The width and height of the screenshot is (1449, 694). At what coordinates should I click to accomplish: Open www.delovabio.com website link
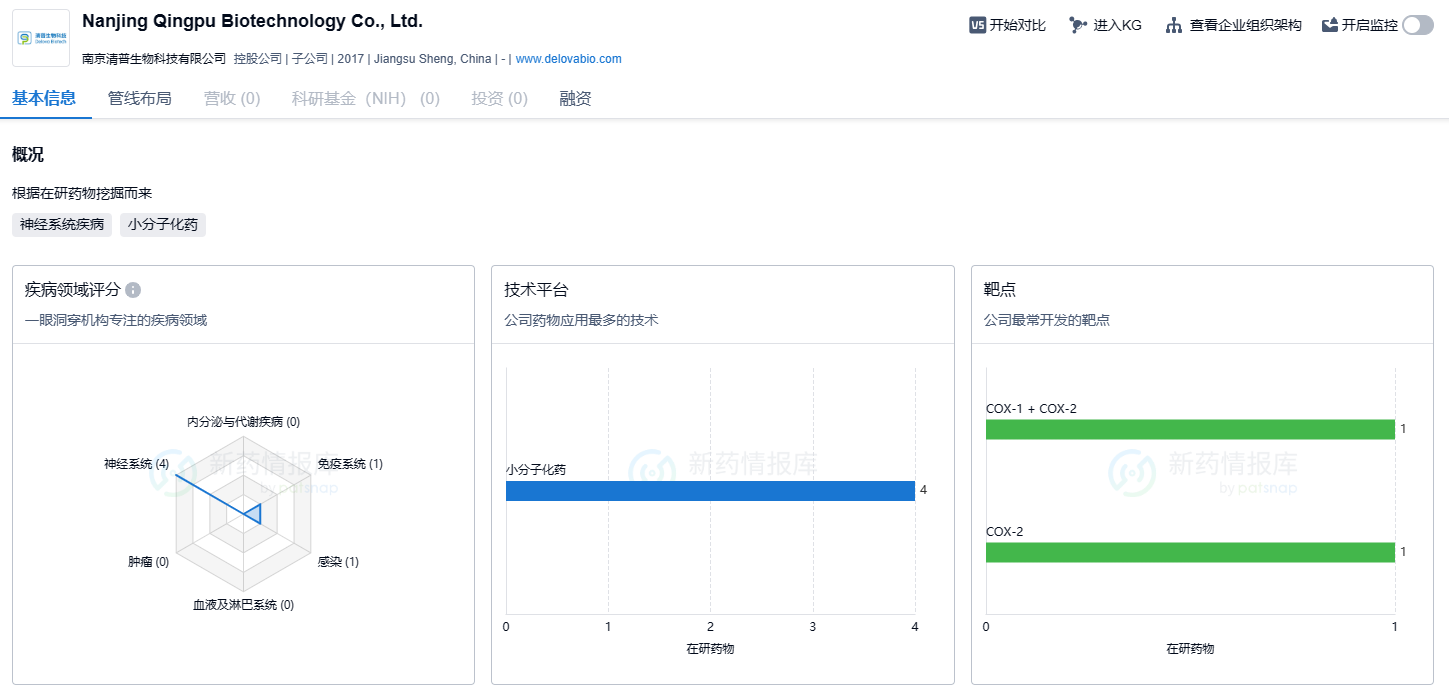point(568,59)
